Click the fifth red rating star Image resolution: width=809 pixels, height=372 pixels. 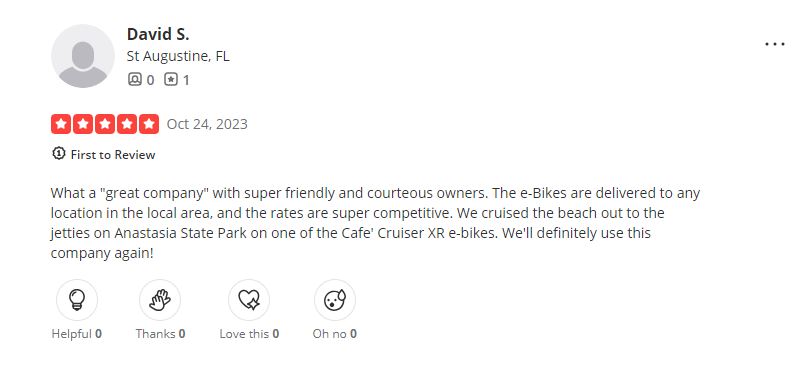pos(149,124)
